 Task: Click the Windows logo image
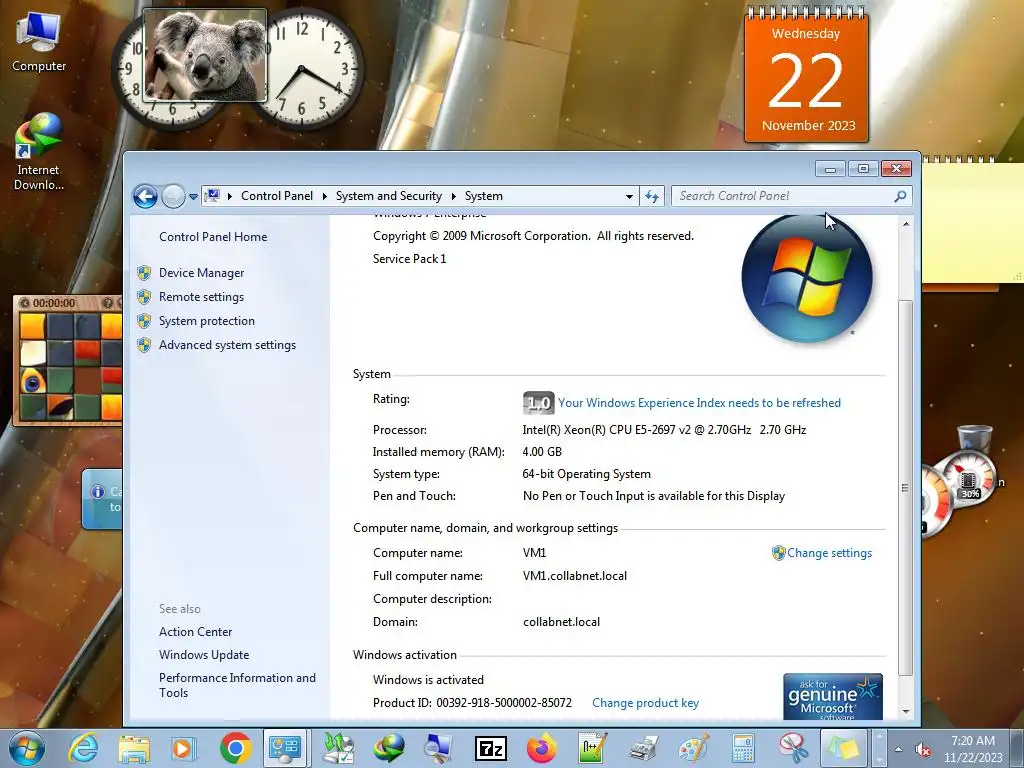tap(807, 277)
